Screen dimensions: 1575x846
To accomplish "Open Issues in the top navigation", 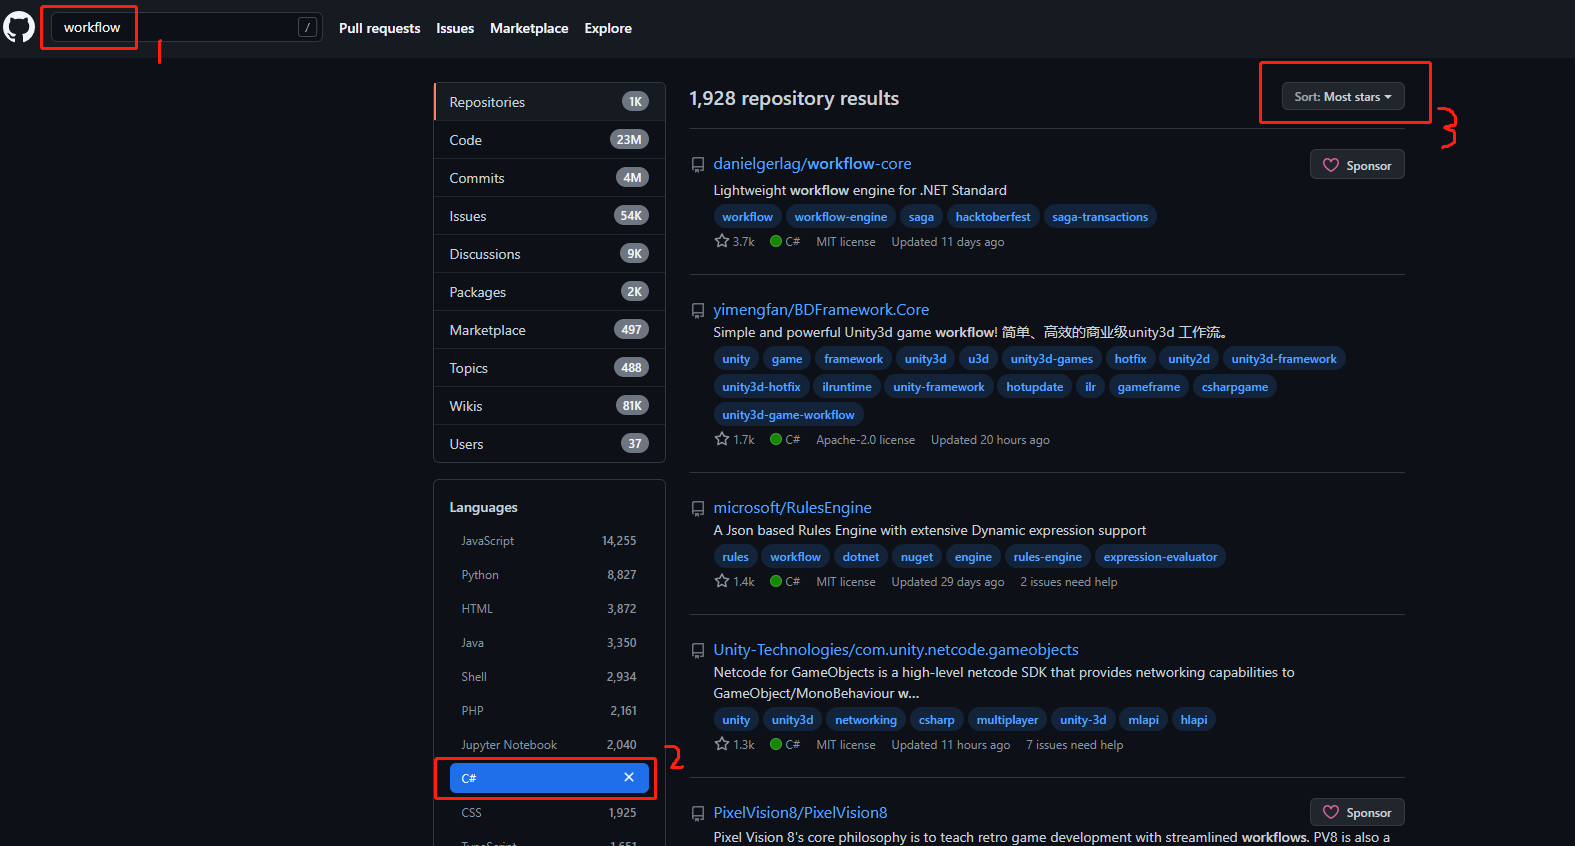I will (x=455, y=28).
